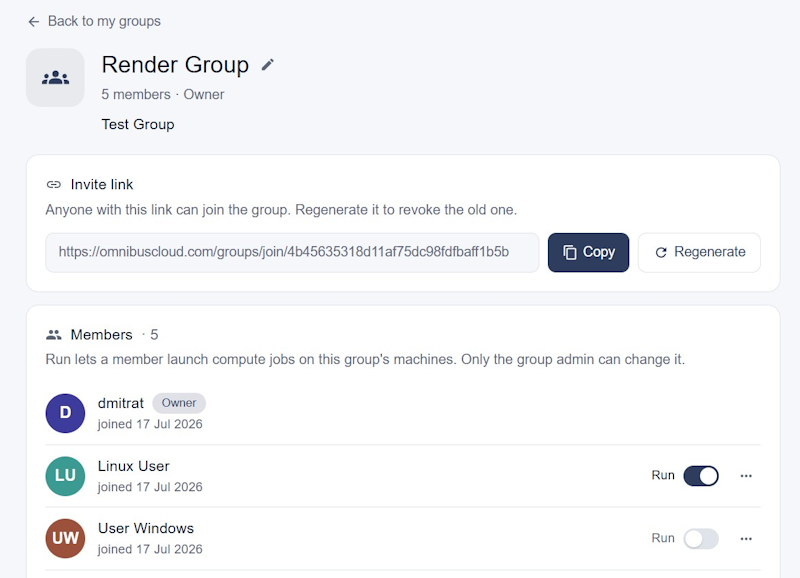Click the UW avatar of User Windows
The width and height of the screenshot is (800, 578).
click(x=65, y=539)
